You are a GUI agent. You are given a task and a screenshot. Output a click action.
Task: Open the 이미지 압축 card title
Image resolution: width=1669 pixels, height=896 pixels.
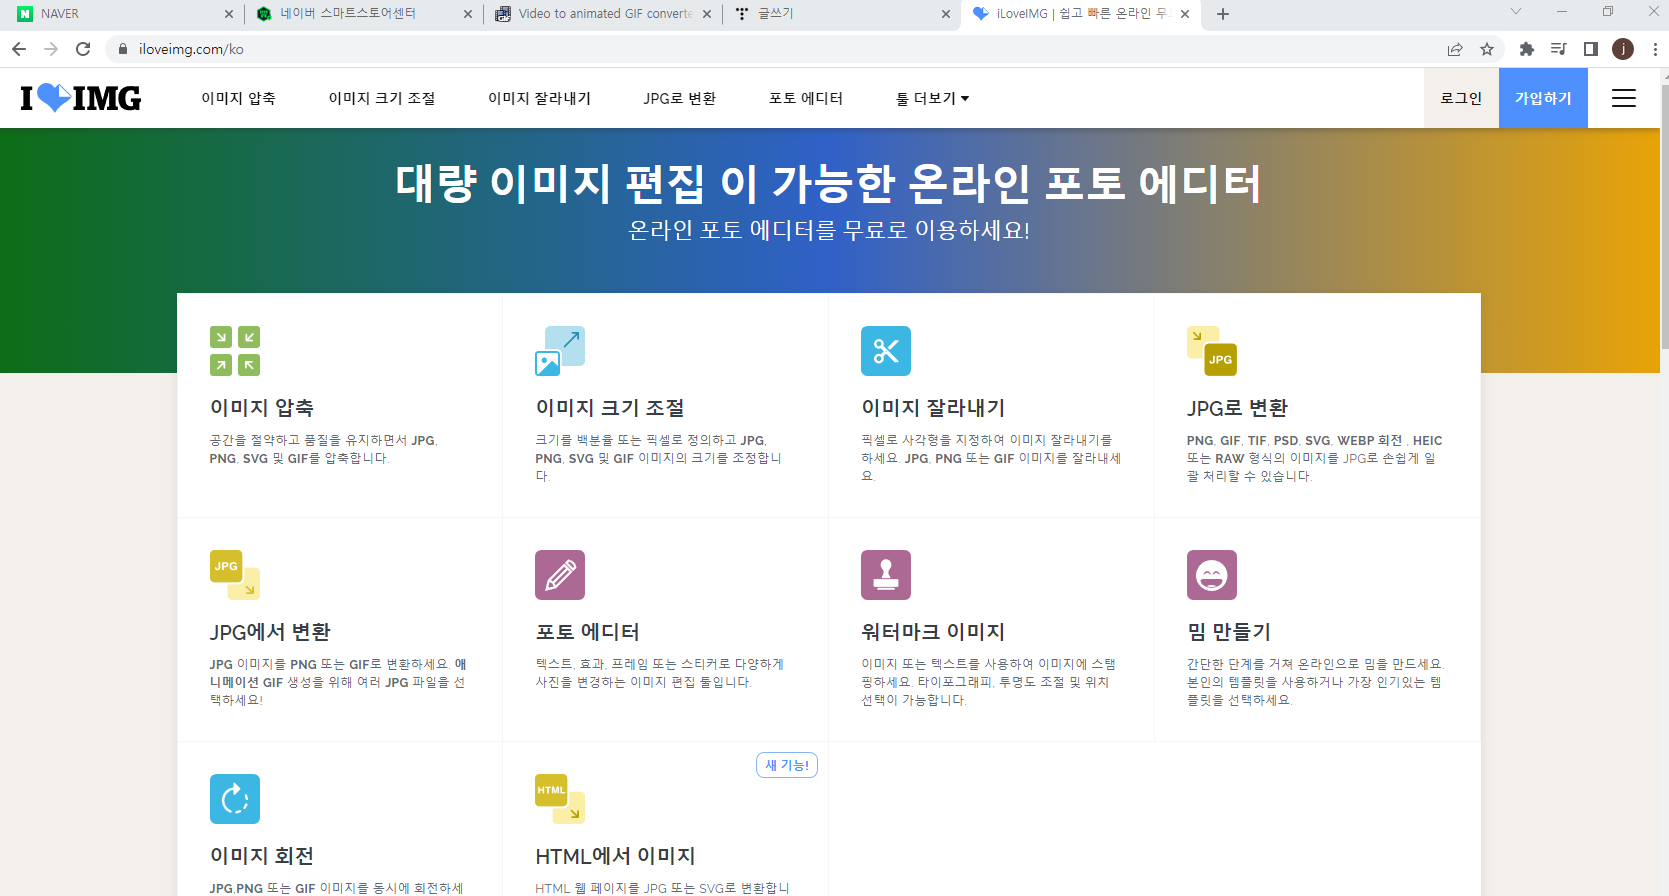[262, 408]
